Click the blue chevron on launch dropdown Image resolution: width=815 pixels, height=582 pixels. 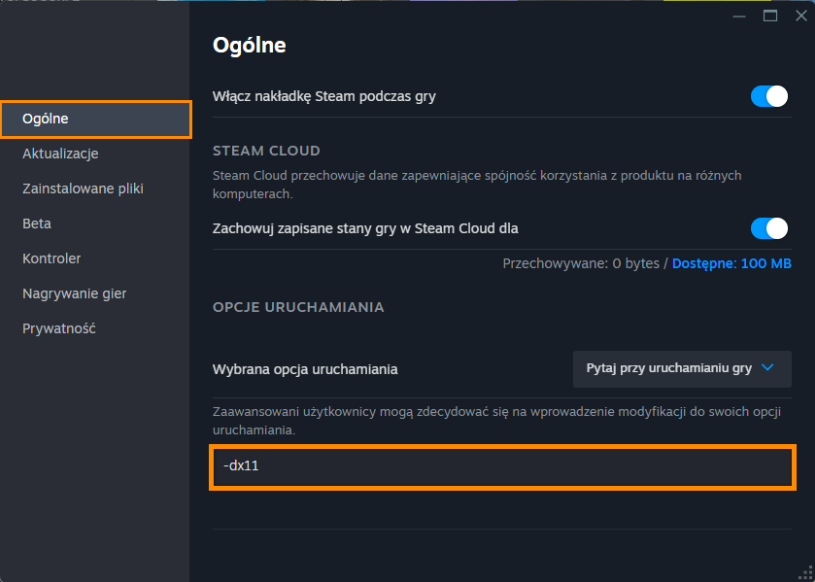(767, 368)
